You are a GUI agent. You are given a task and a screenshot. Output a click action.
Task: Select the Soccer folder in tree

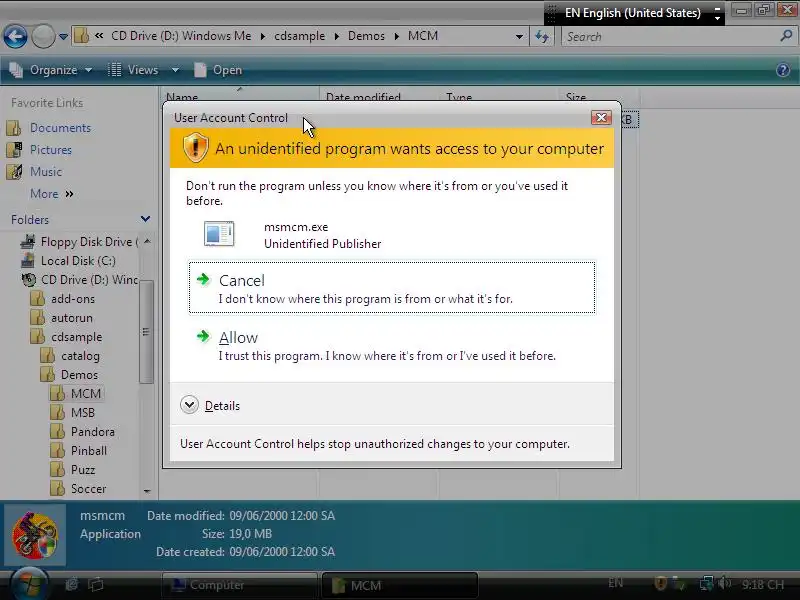(x=88, y=489)
